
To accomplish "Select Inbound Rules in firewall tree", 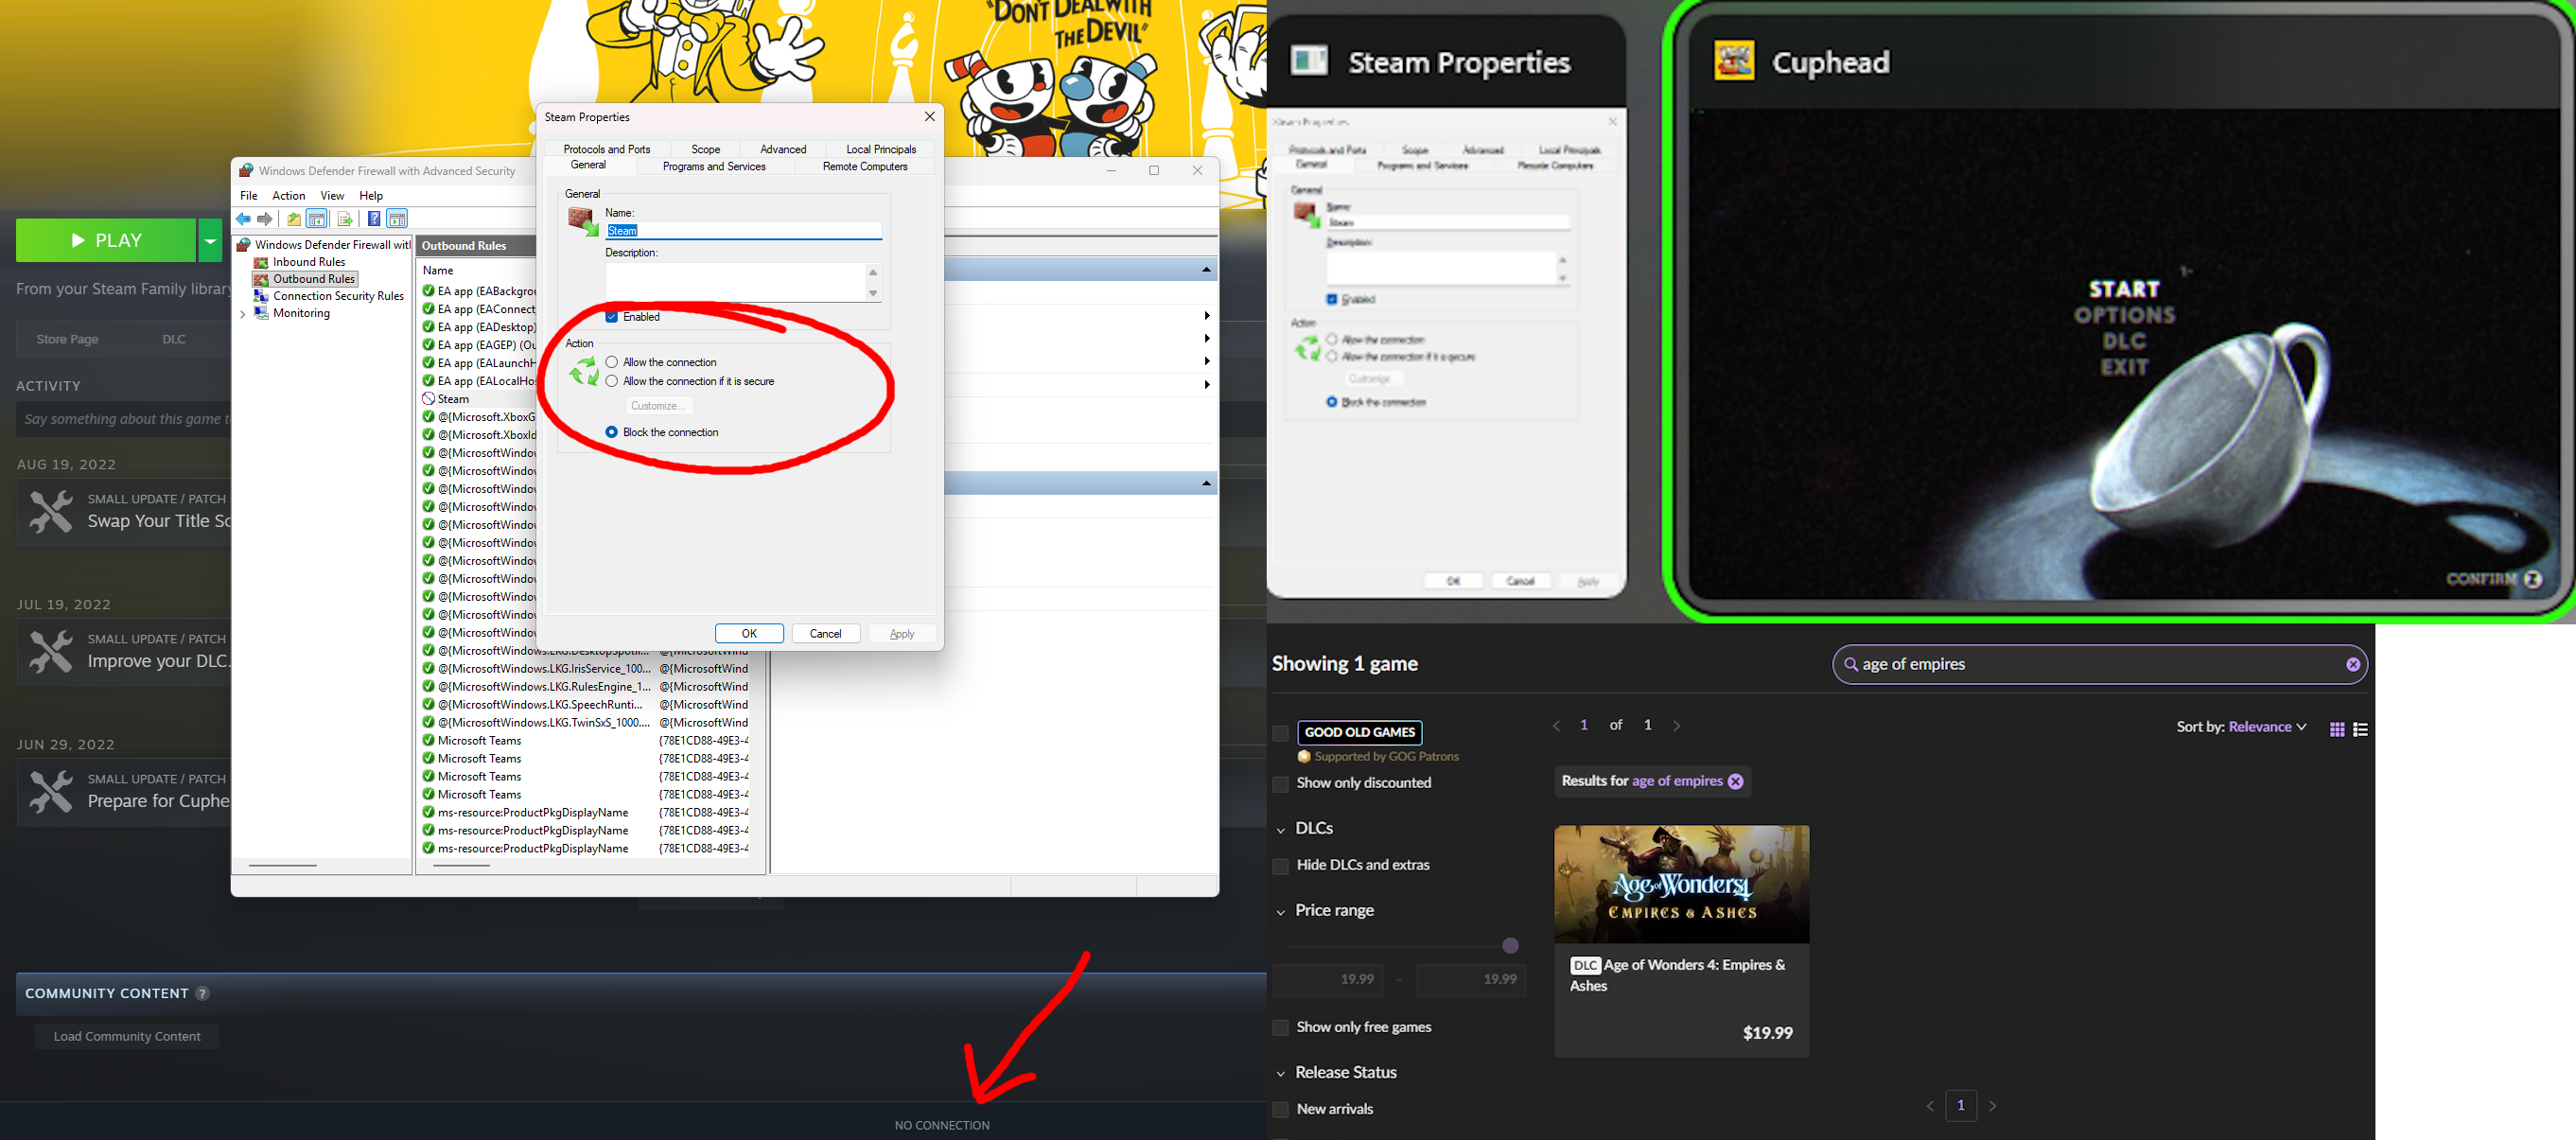I will pyautogui.click(x=309, y=262).
